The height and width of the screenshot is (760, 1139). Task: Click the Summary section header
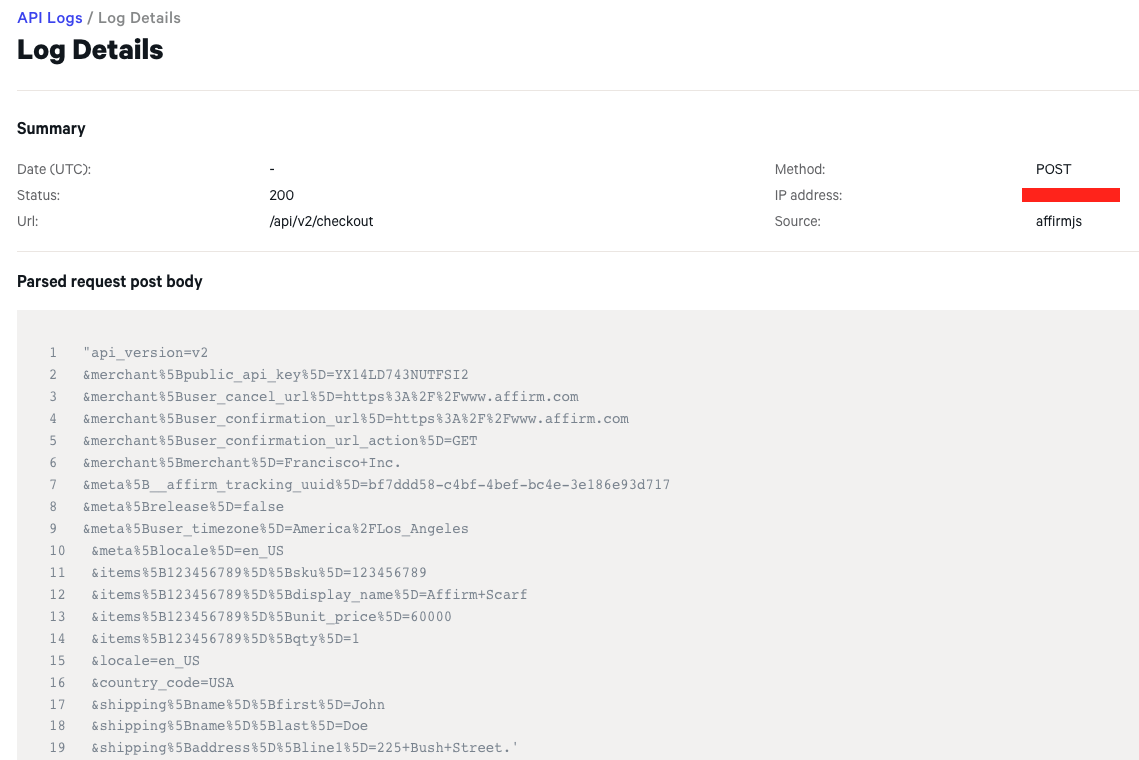click(x=51, y=128)
